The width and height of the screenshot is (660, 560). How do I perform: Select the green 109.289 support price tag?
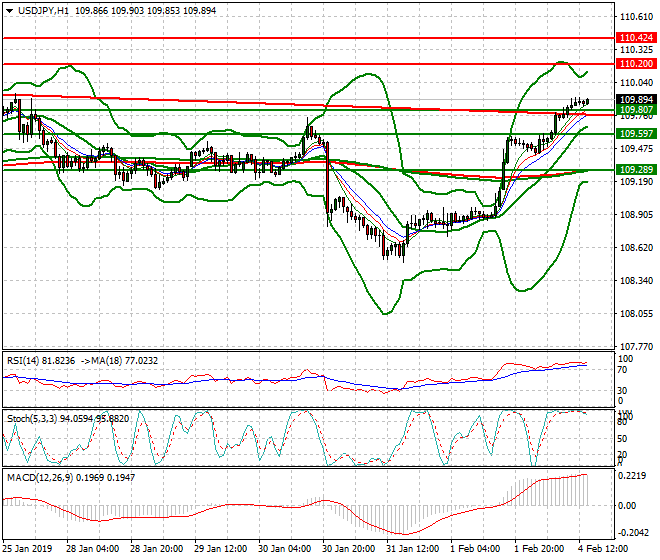click(x=636, y=170)
